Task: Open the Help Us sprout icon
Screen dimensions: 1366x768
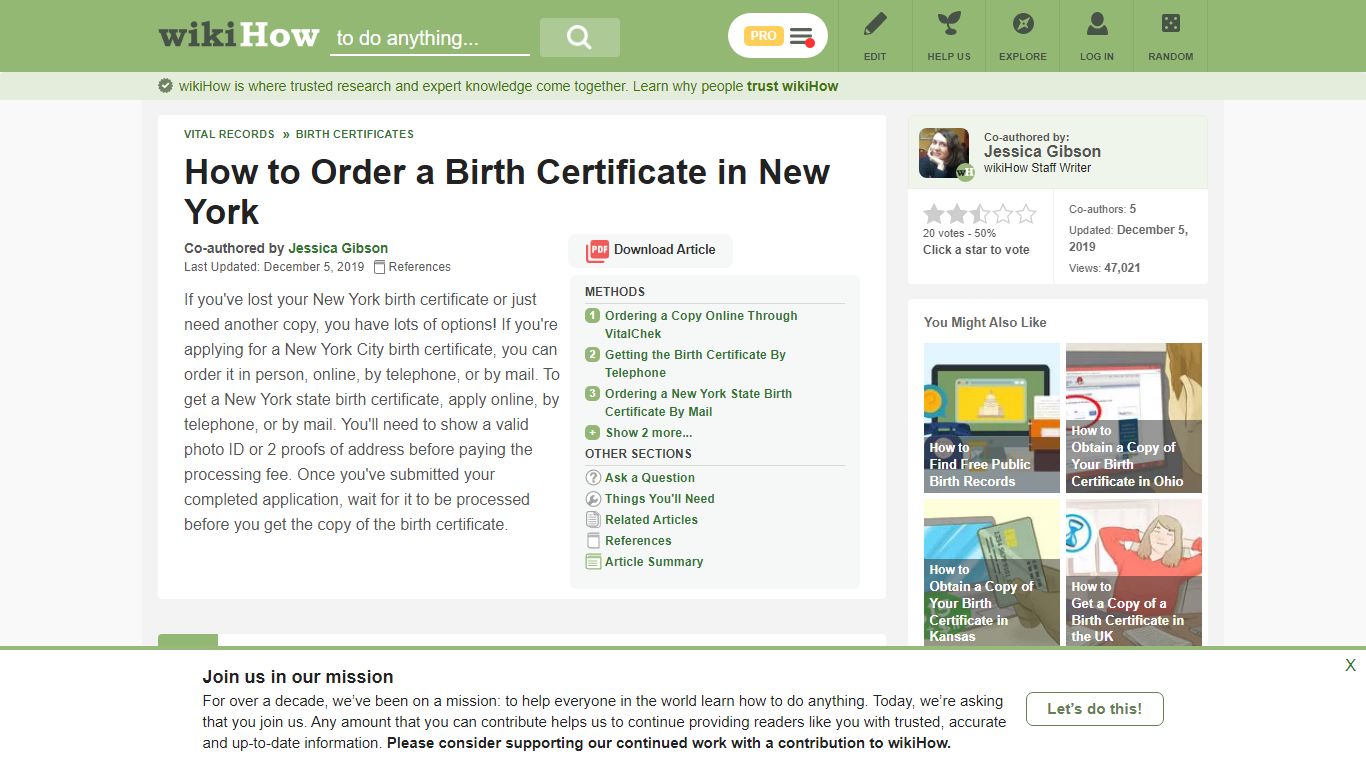Action: tap(949, 23)
